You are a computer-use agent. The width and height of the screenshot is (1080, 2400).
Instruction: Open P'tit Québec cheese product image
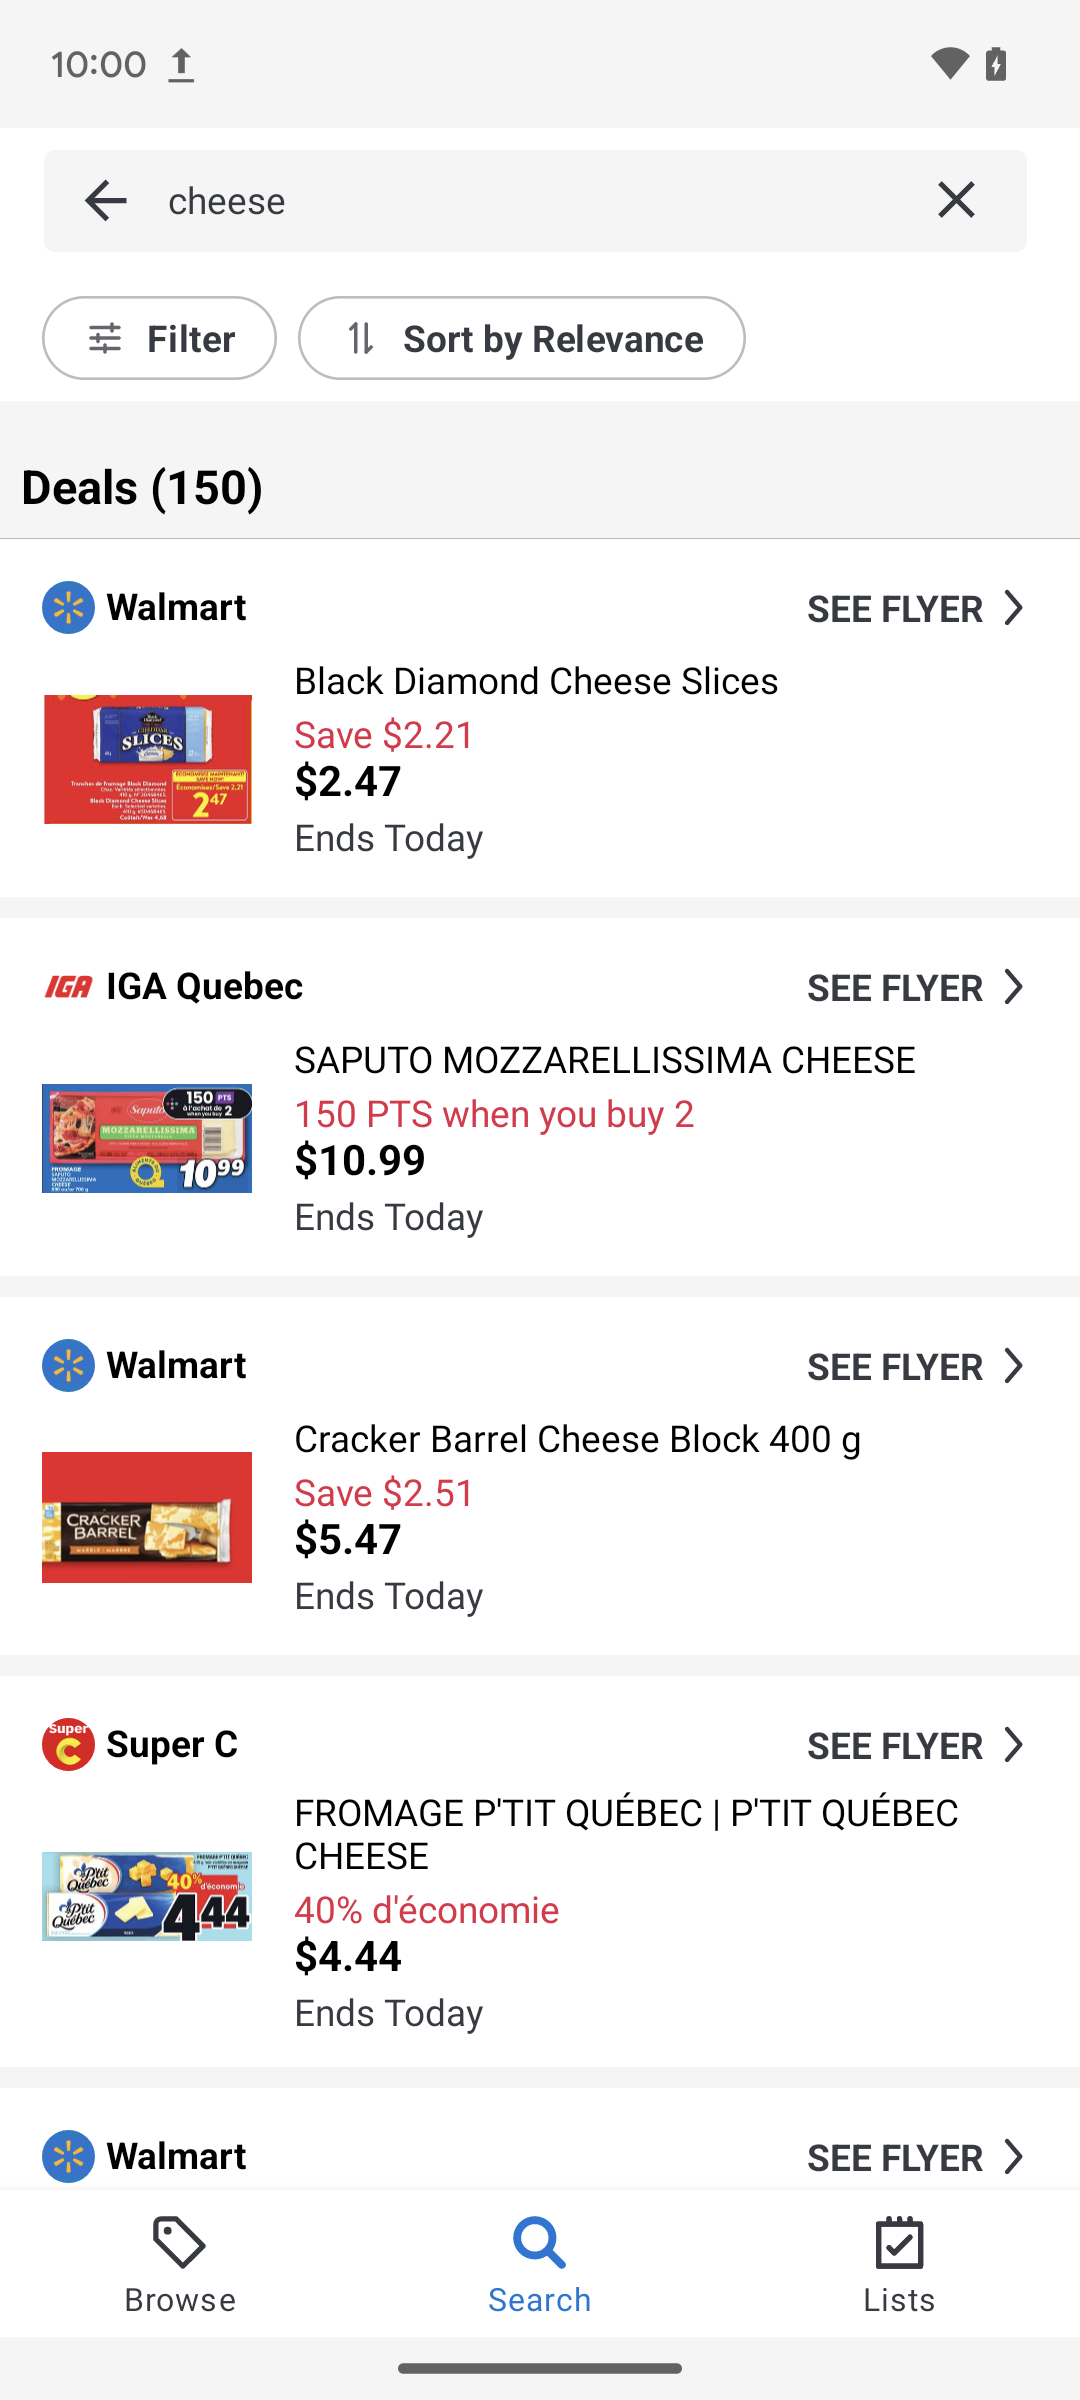click(147, 1896)
